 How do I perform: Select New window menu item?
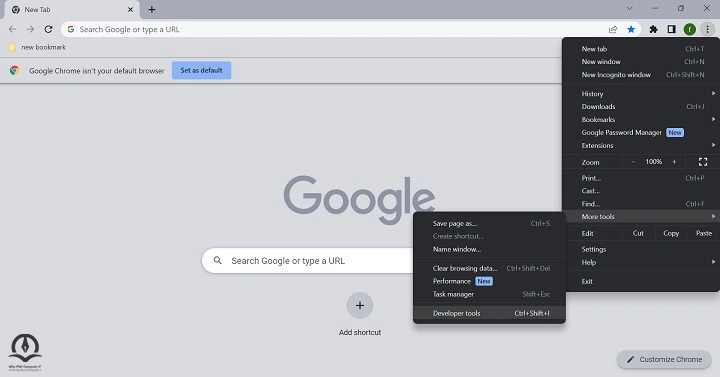(x=641, y=62)
